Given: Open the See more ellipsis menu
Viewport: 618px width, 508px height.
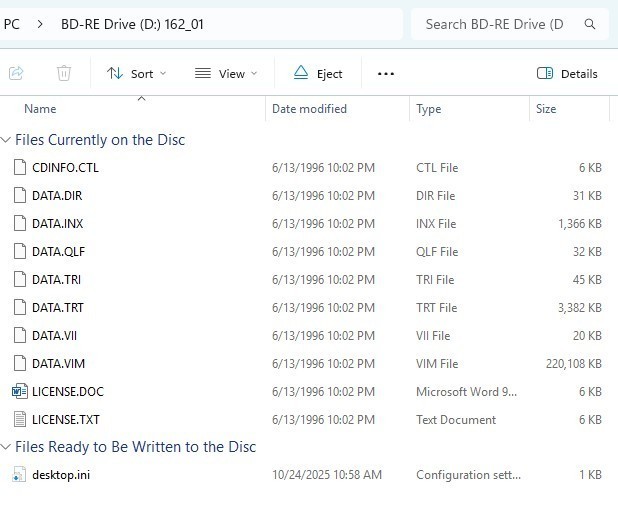Looking at the screenshot, I should [x=386, y=73].
